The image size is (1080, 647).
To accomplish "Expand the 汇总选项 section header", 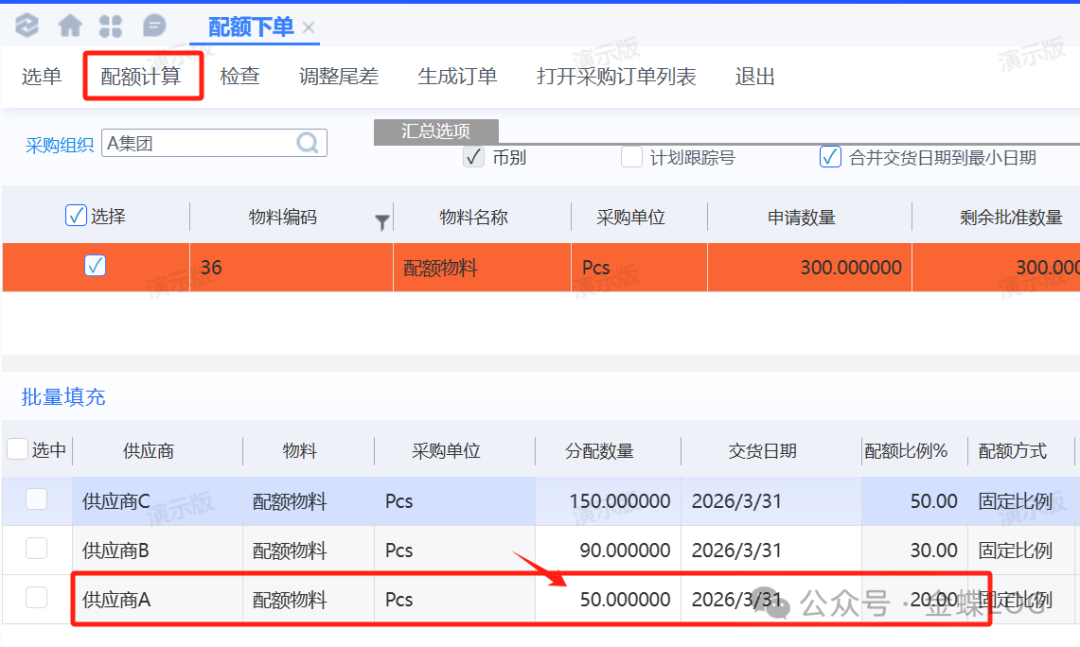I will [x=435, y=131].
